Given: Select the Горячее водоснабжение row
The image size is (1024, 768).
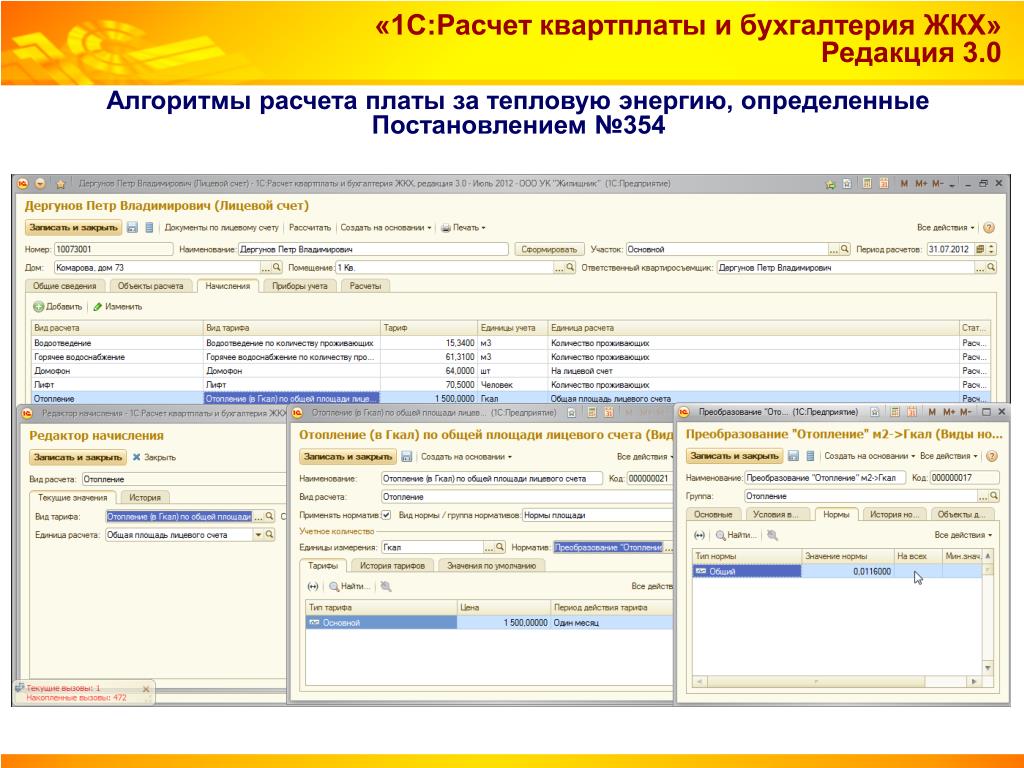Looking at the screenshot, I should (x=511, y=357).
